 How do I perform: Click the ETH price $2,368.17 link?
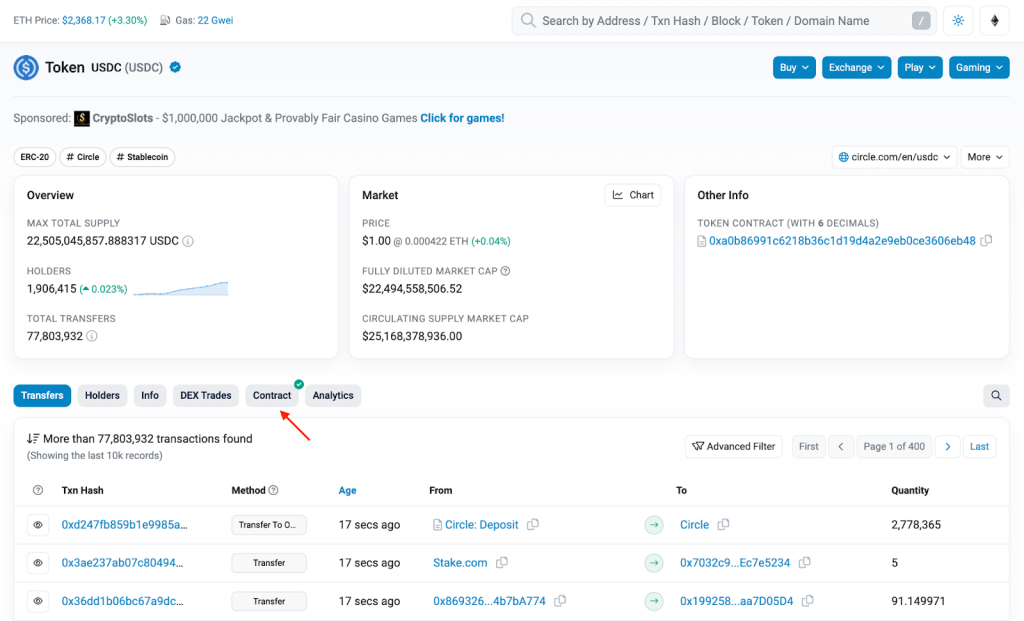click(x=86, y=21)
